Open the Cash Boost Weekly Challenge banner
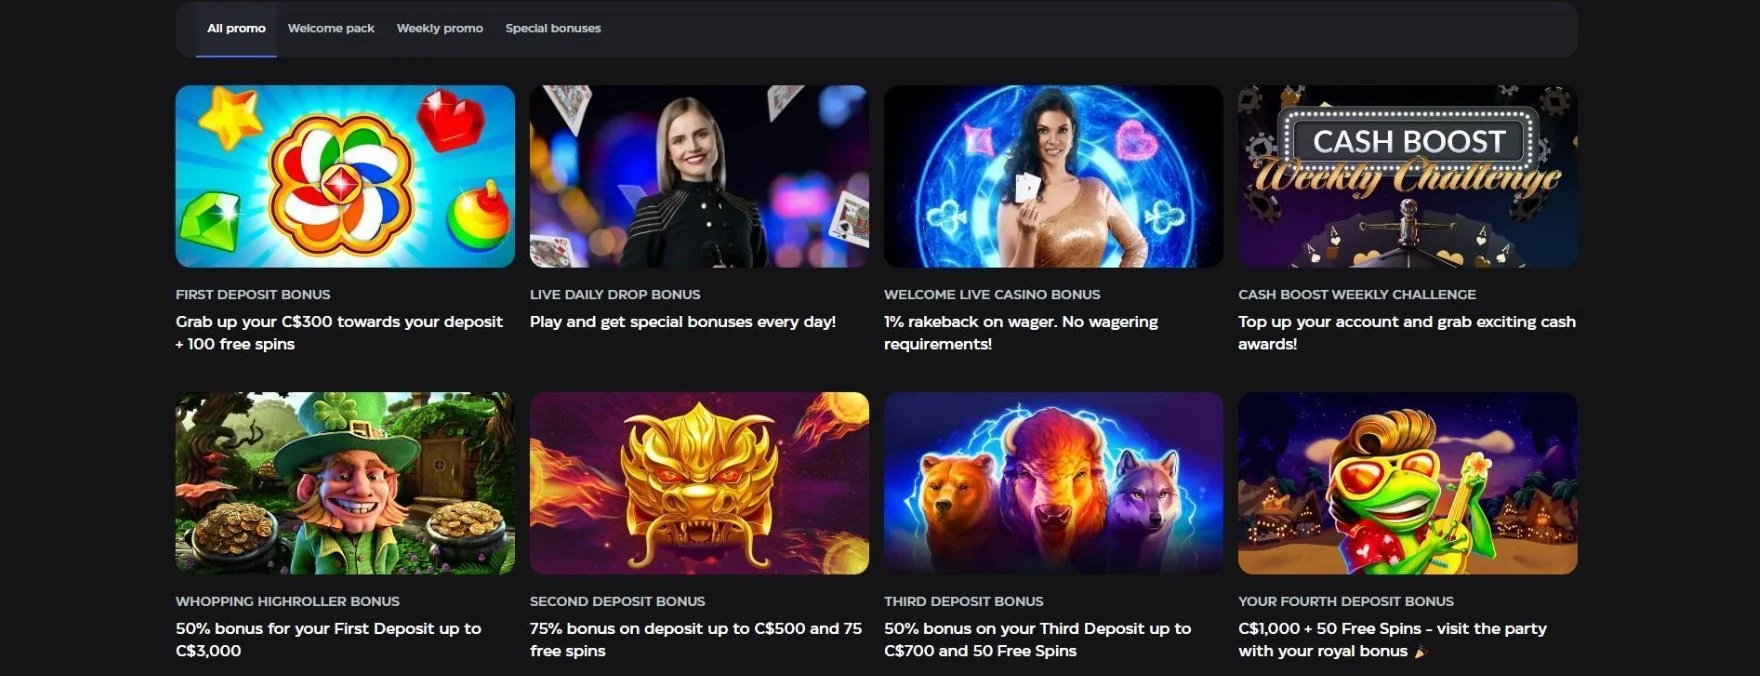Viewport: 1760px width, 676px height. (x=1407, y=176)
